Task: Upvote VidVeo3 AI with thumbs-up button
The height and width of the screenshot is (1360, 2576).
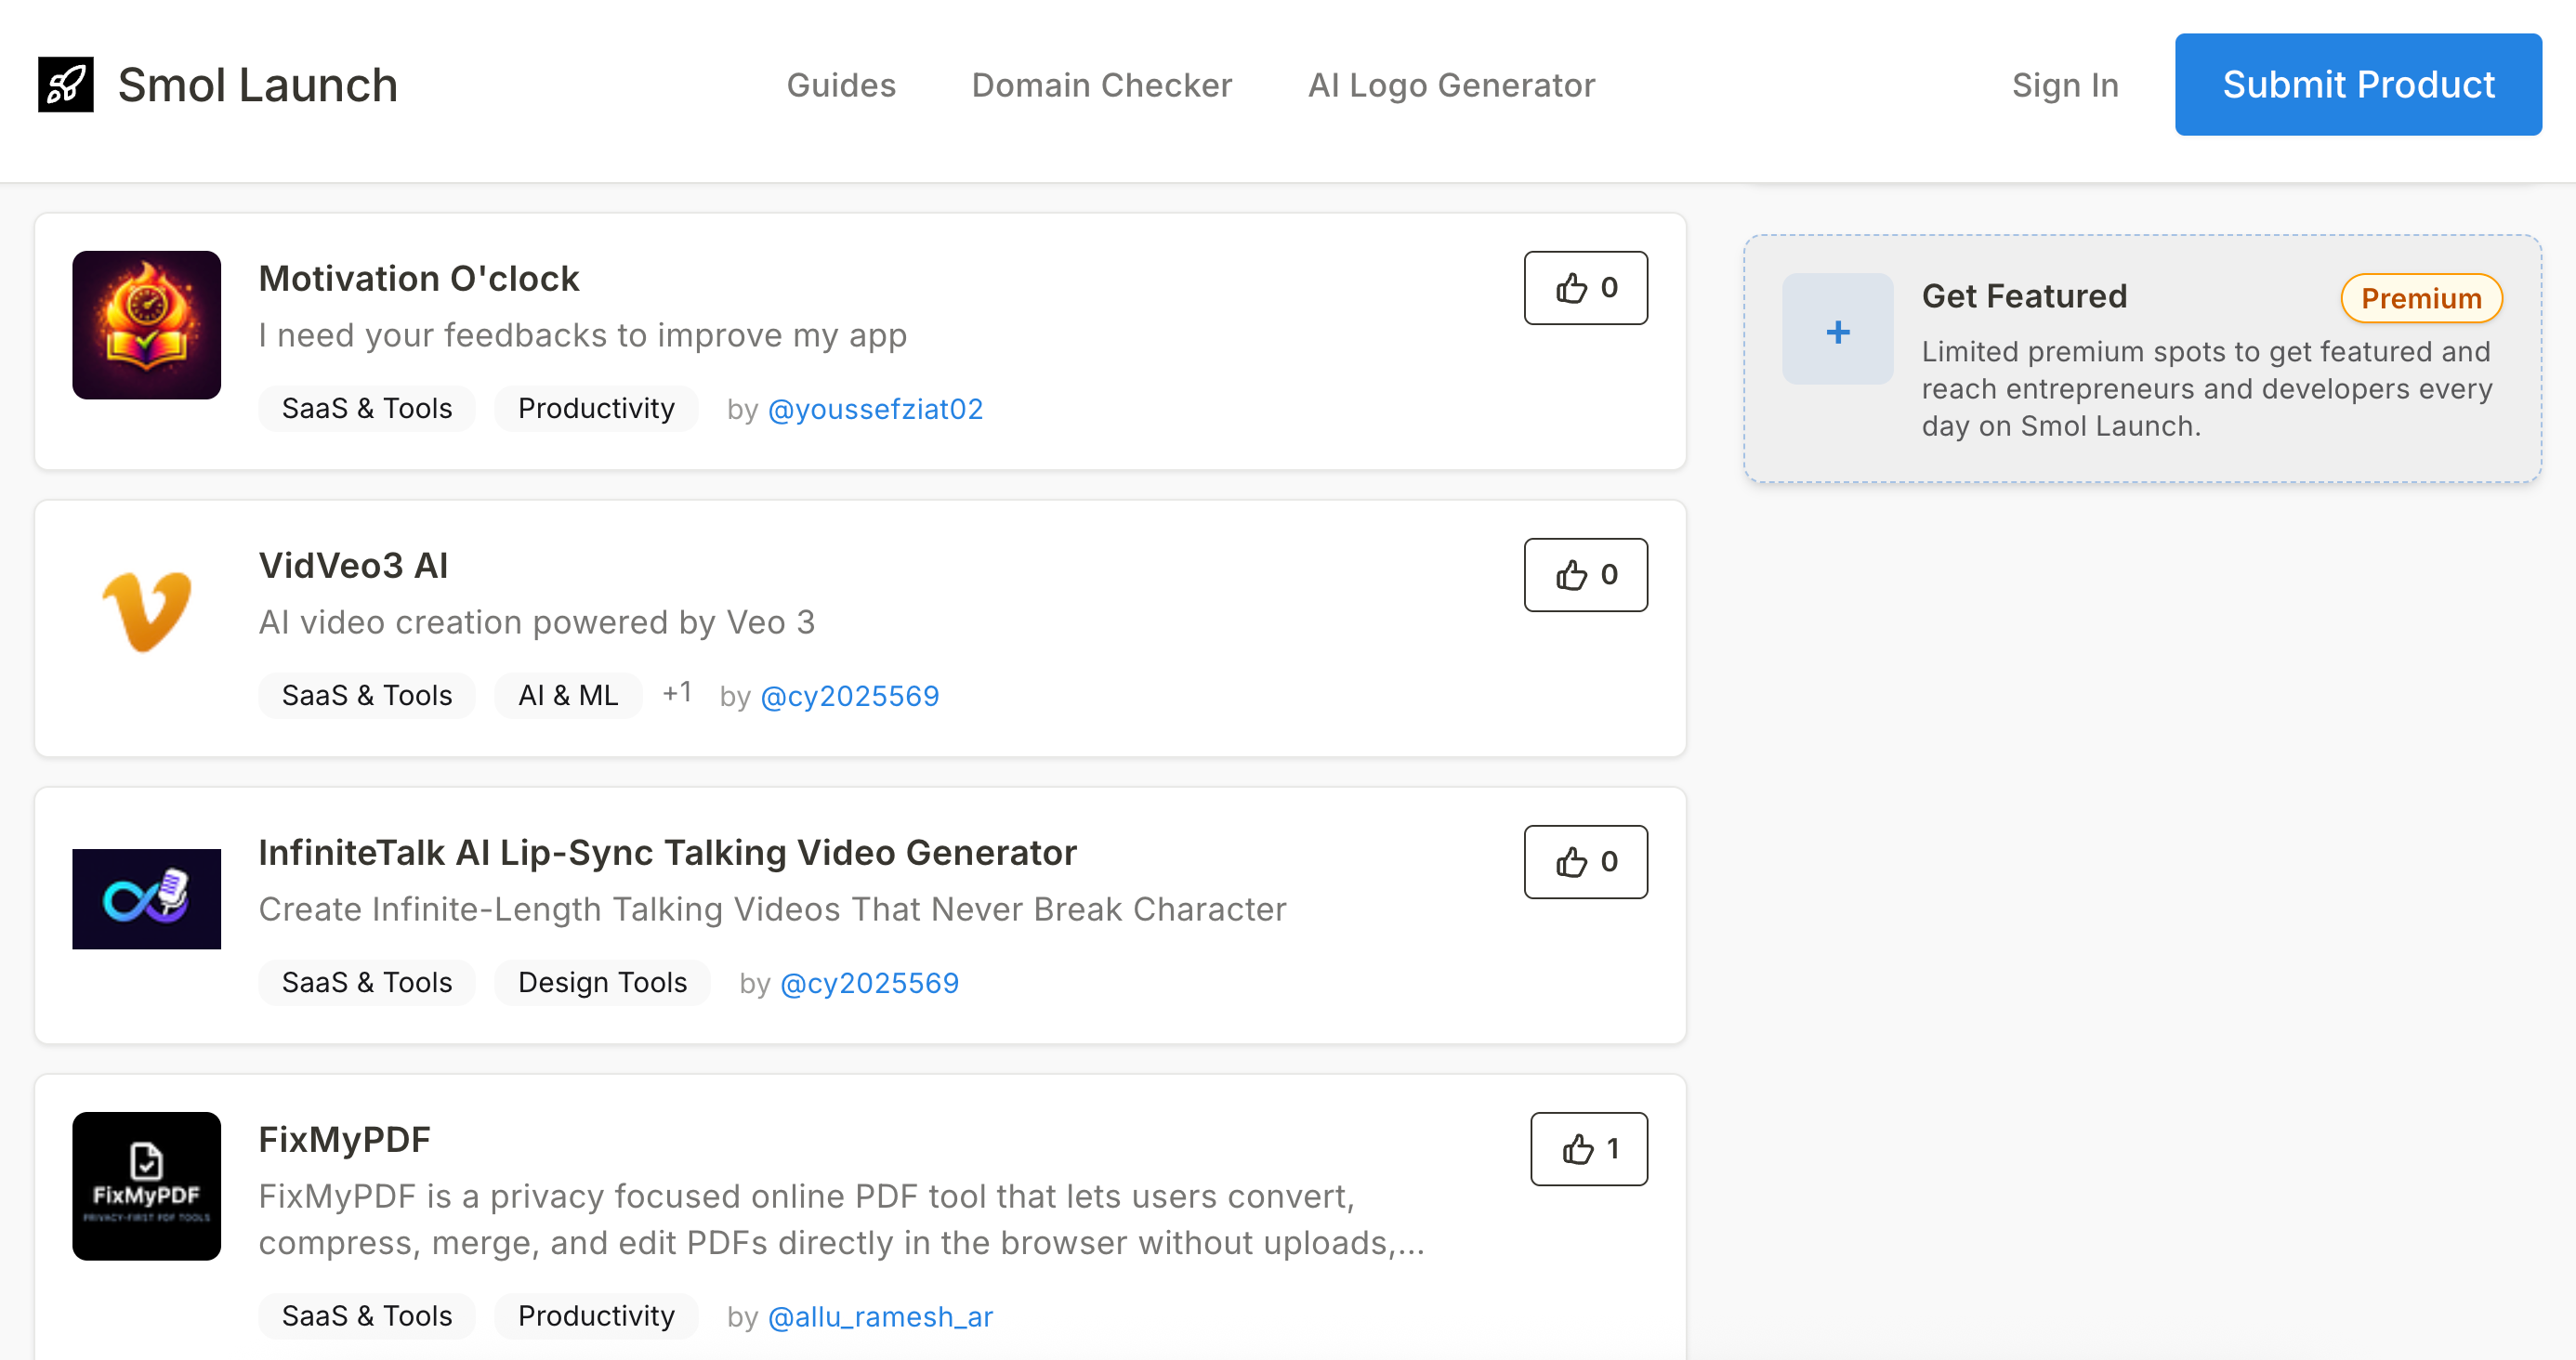Action: [x=1585, y=575]
